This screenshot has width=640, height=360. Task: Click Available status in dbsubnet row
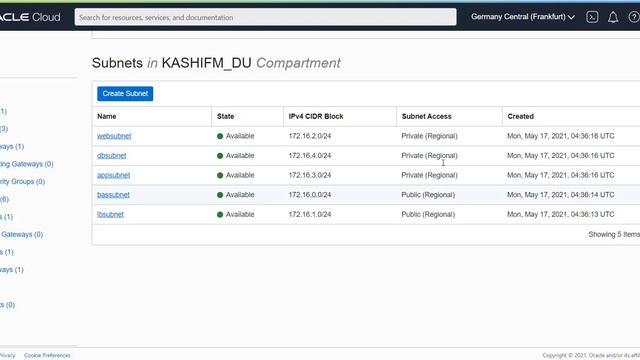tap(236, 156)
